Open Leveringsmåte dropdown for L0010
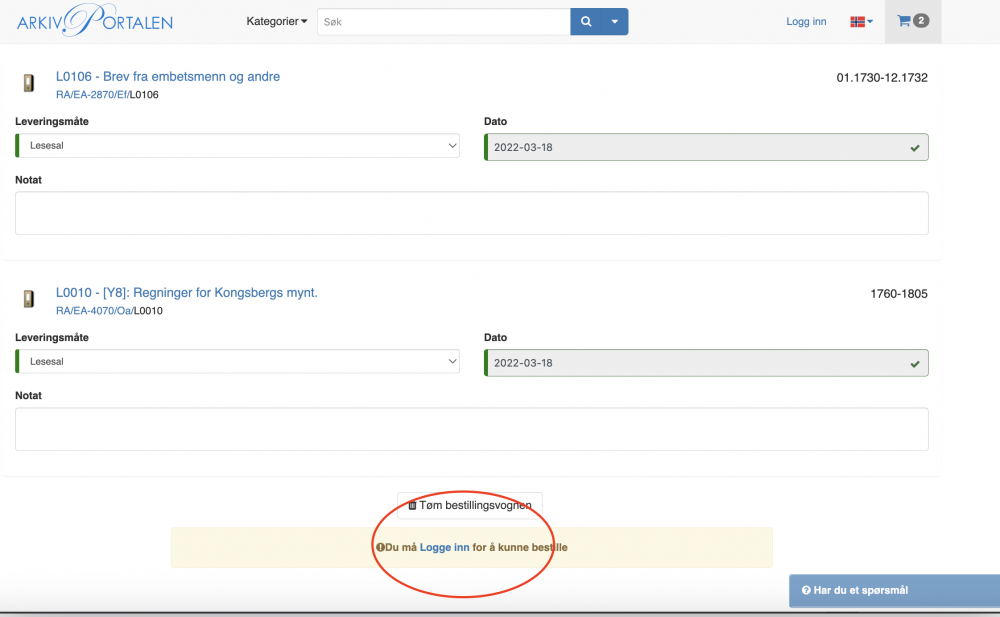This screenshot has height=617, width=1000. 238,362
